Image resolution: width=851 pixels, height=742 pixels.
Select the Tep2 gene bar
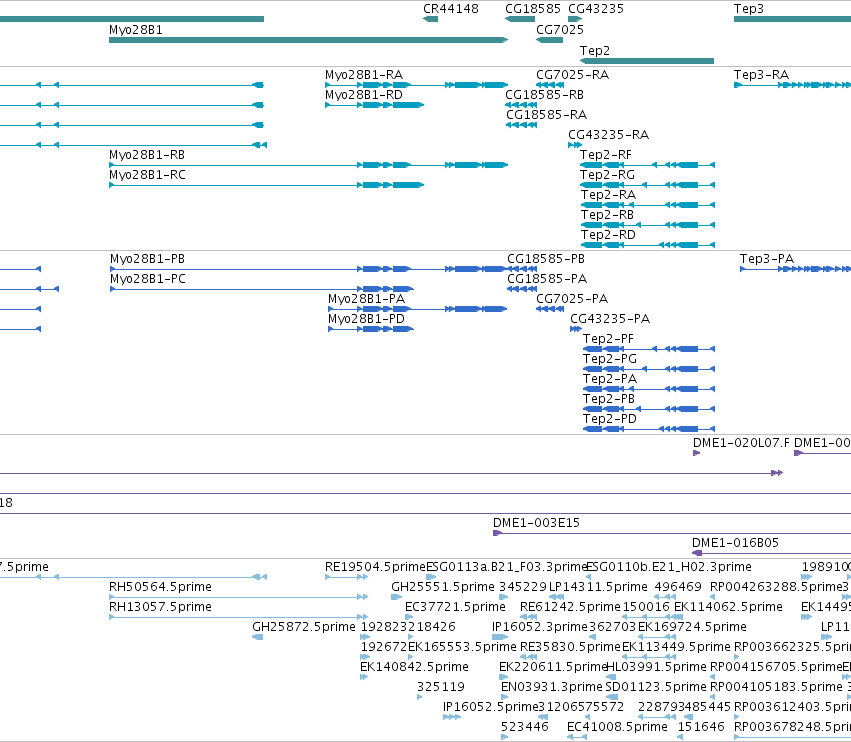click(x=647, y=61)
